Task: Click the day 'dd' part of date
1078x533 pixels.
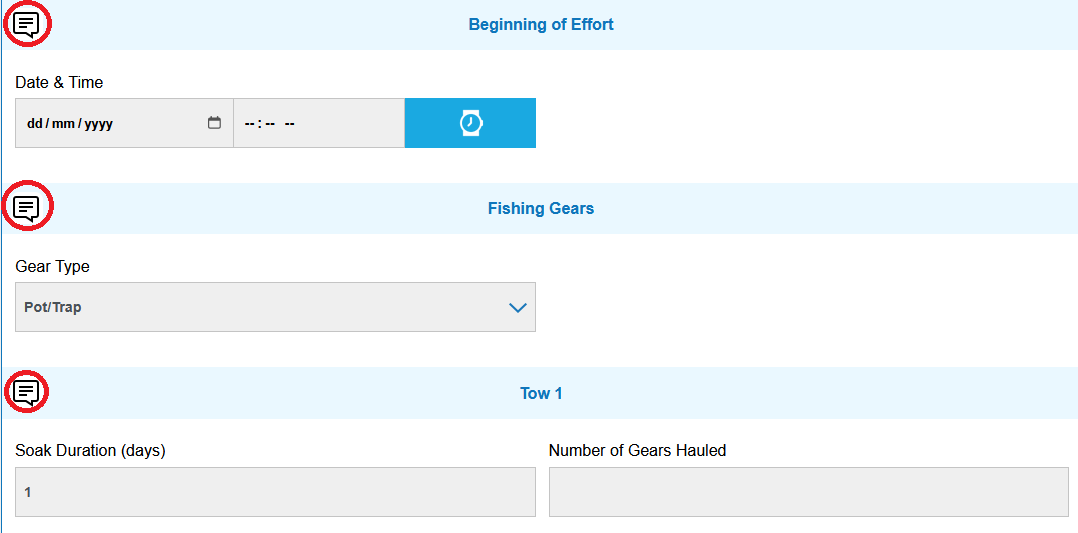Action: point(35,124)
